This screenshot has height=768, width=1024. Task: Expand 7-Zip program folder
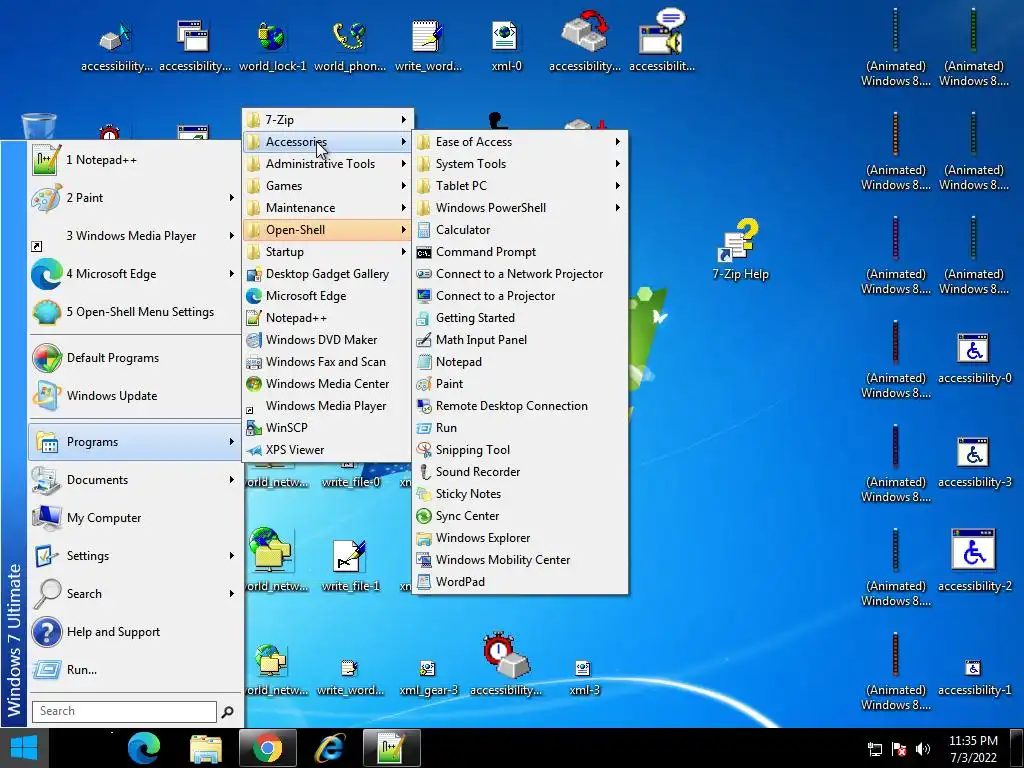point(327,120)
